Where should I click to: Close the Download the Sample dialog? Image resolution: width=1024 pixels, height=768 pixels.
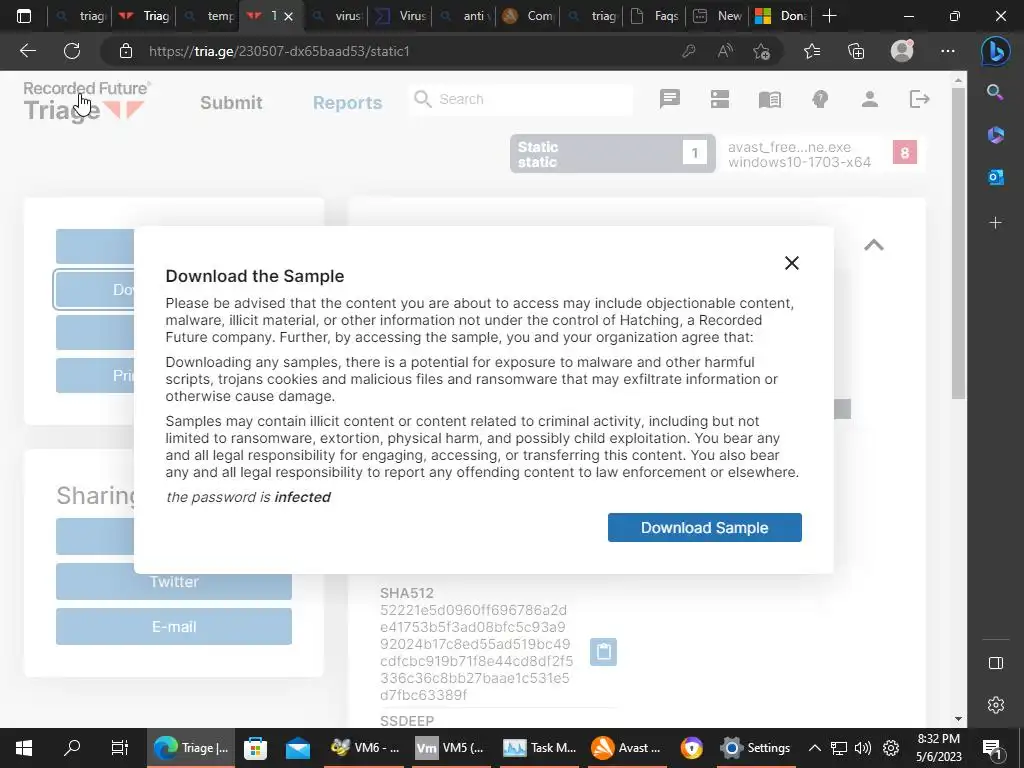792,263
